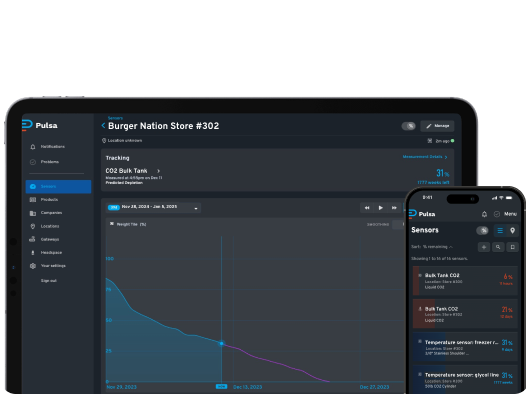Screen dimensions: 530x395
Task: Open Locations in the tablet sidebar
Action: pos(50,226)
